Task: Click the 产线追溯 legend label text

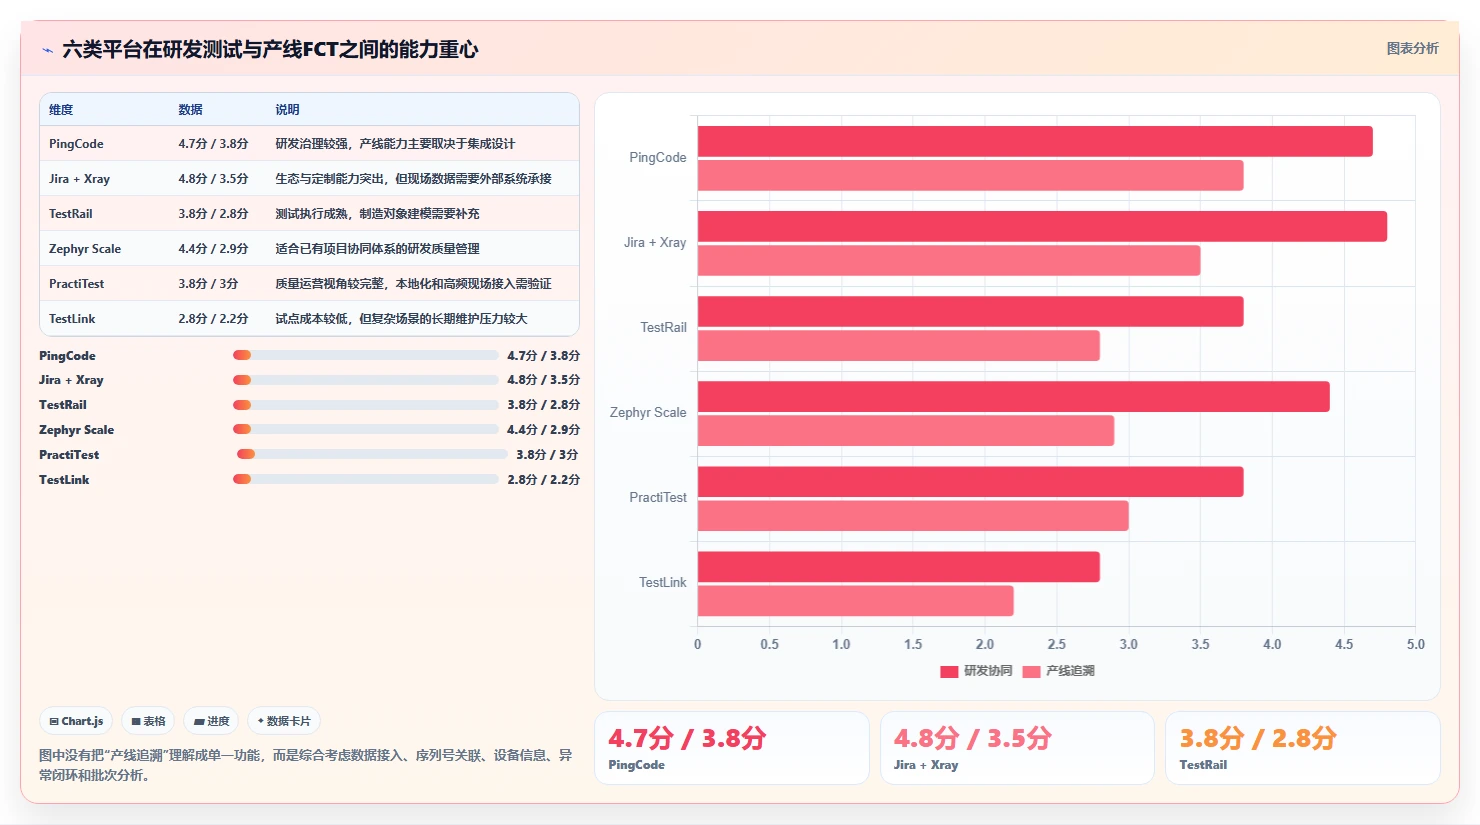Action: (1070, 671)
